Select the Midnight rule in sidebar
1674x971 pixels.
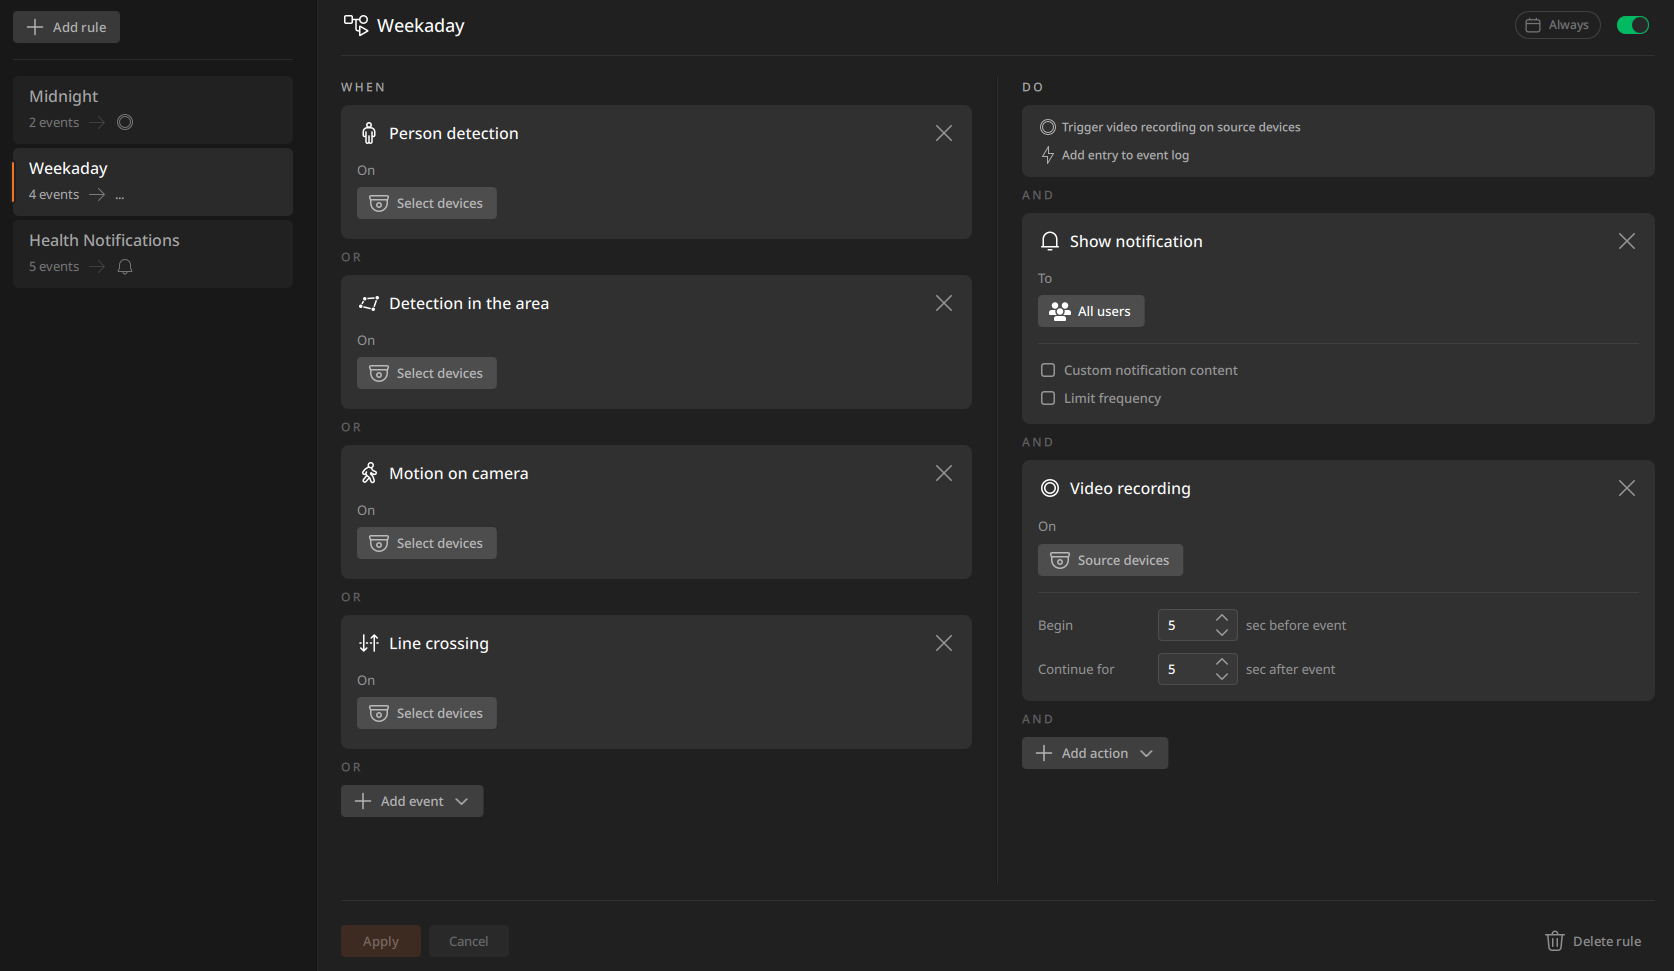coord(153,110)
